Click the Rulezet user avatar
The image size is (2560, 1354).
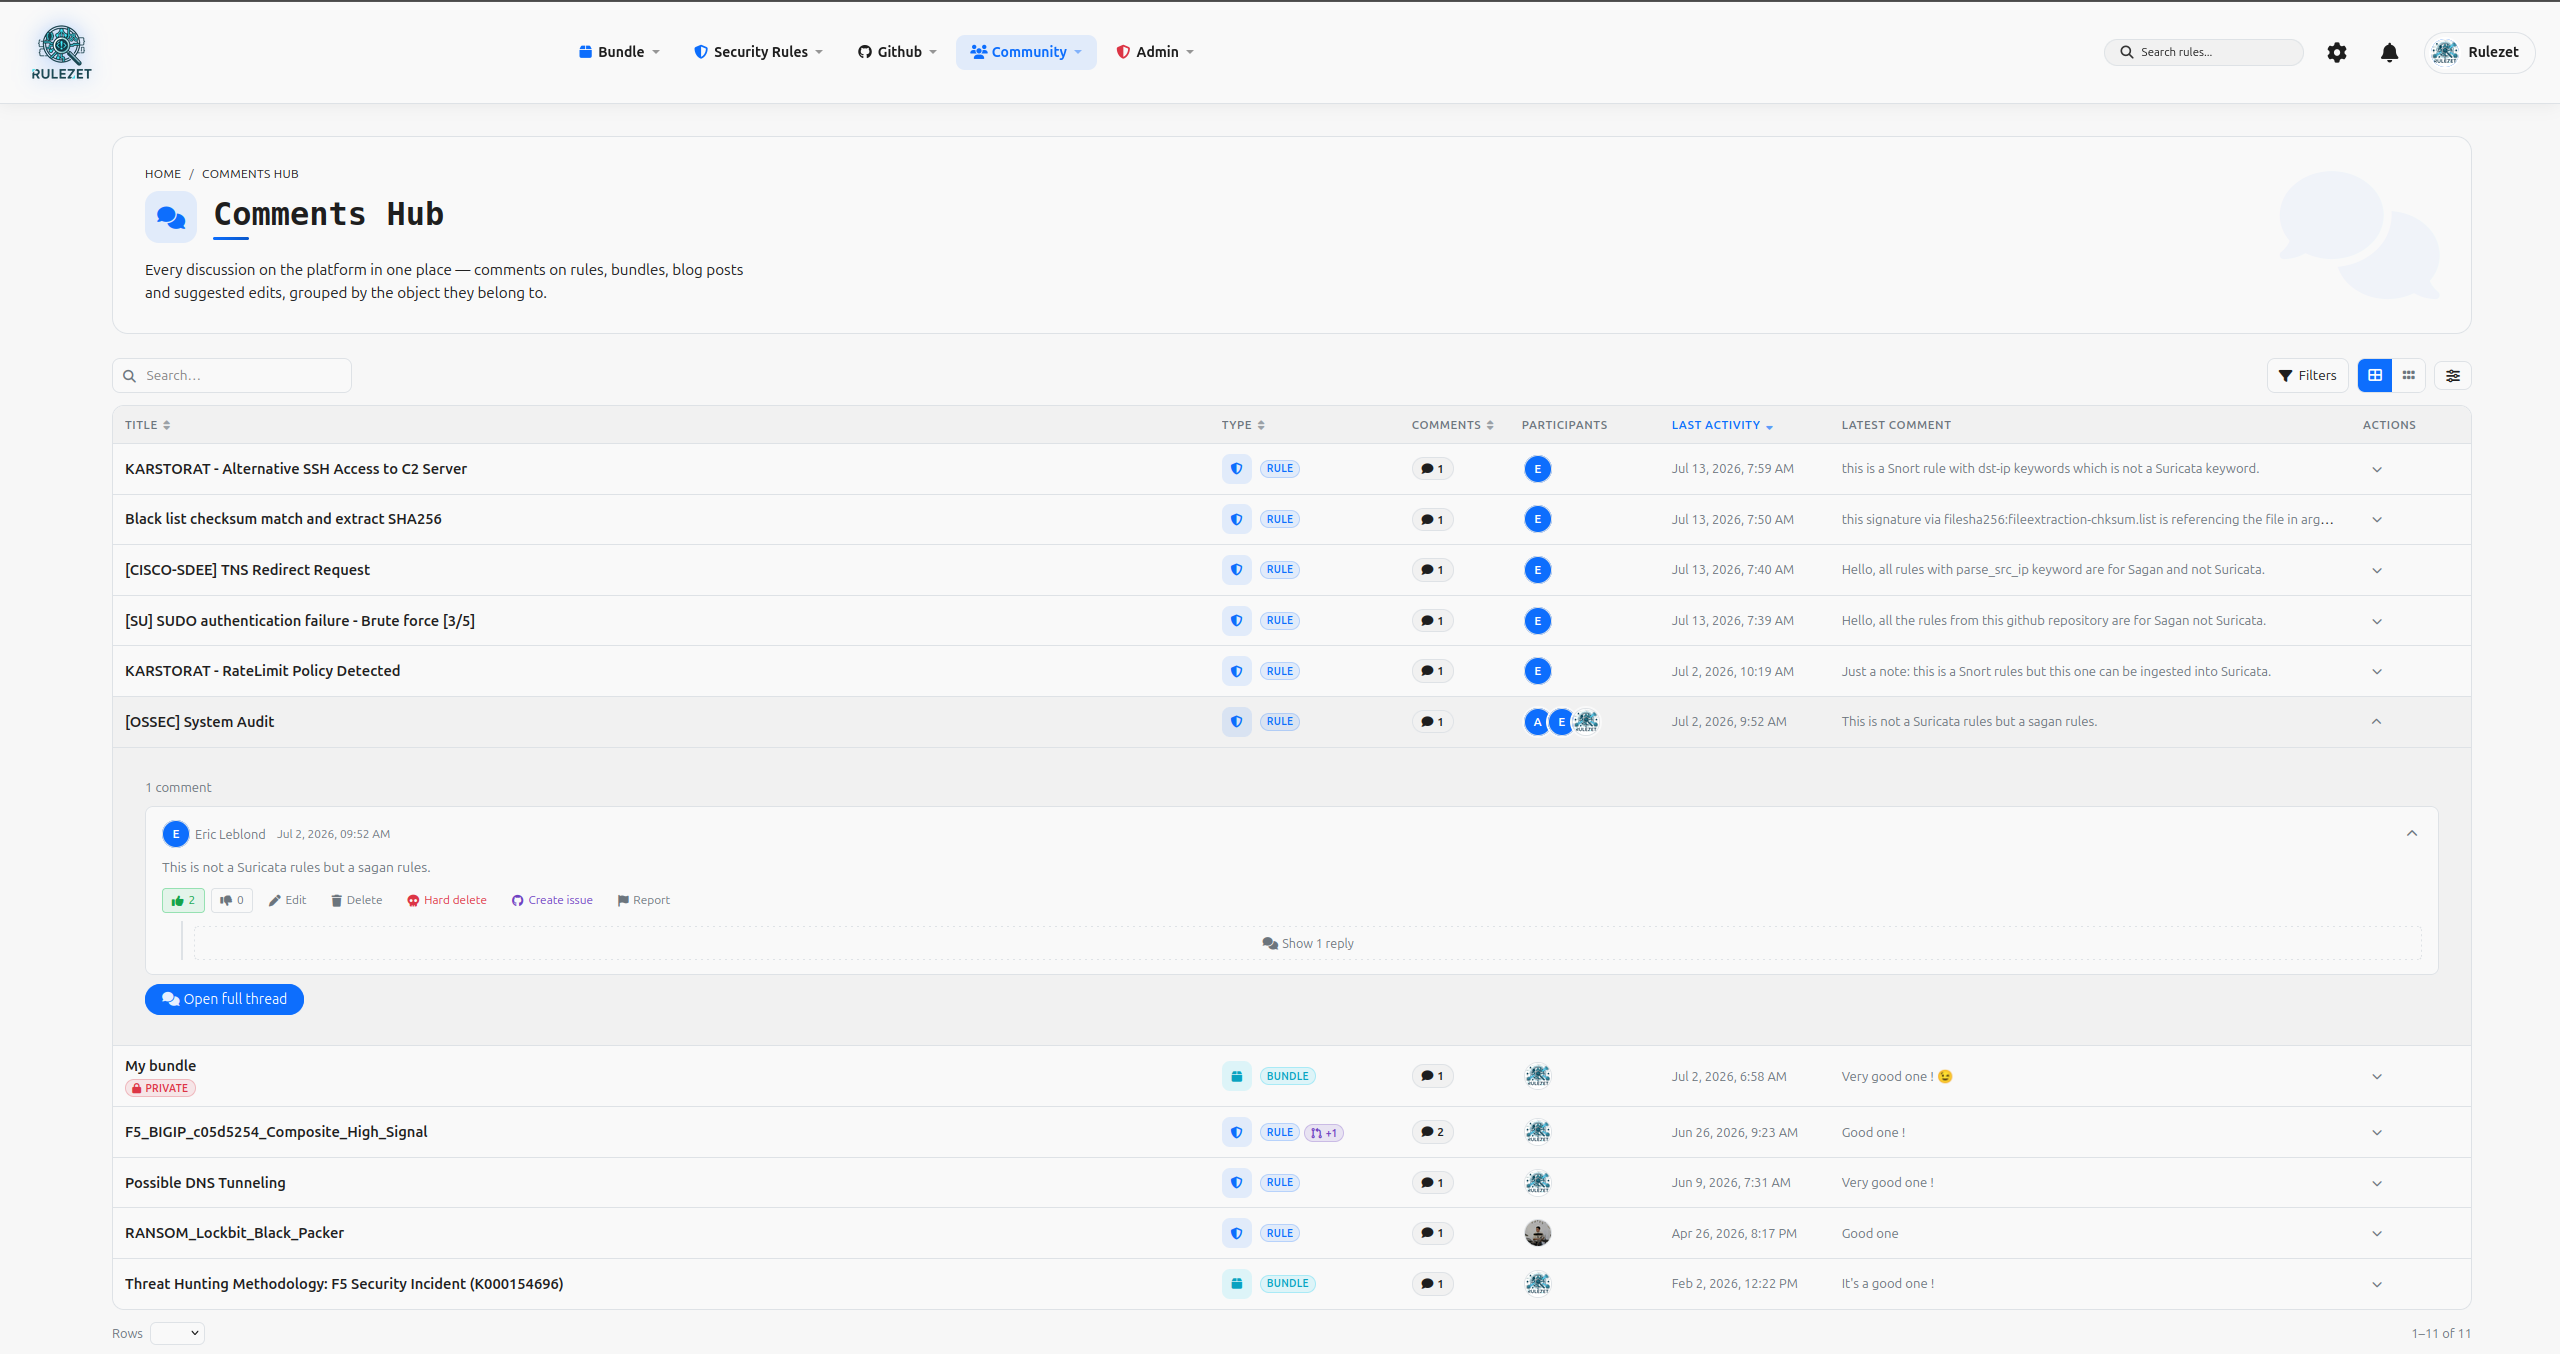click(2445, 52)
